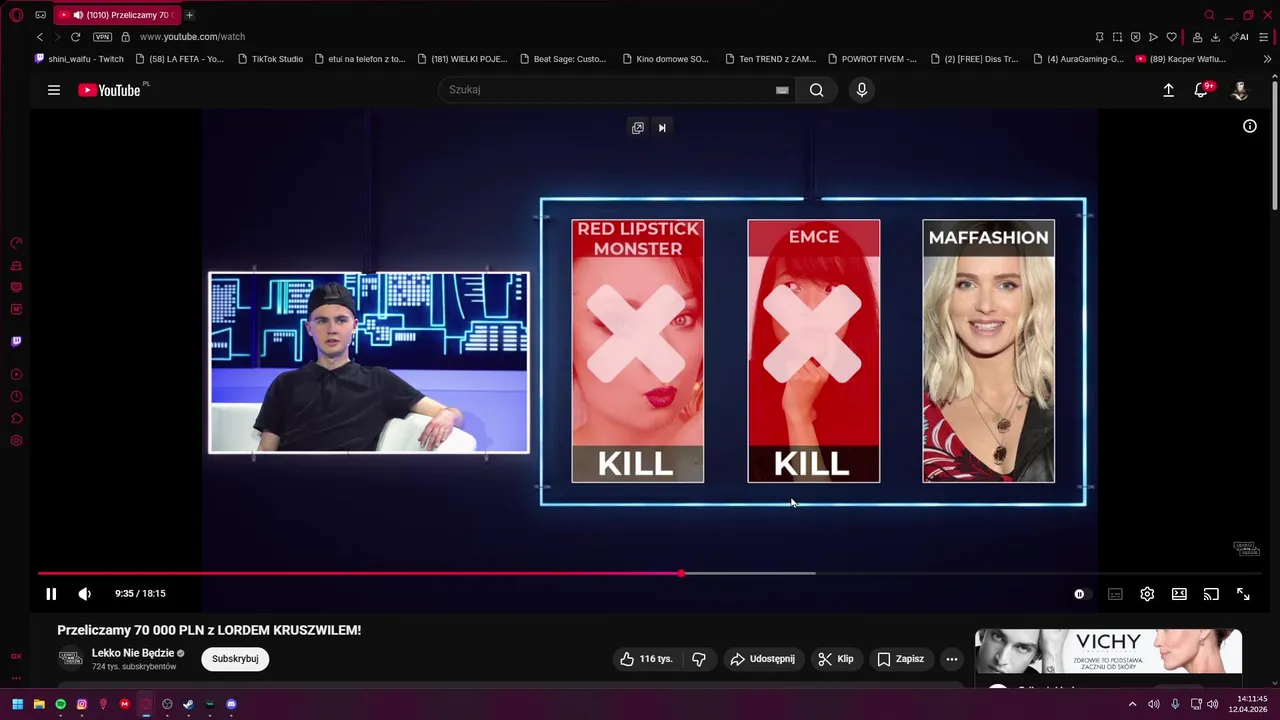
Task: Open the upload/create video button
Action: [x=1168, y=90]
